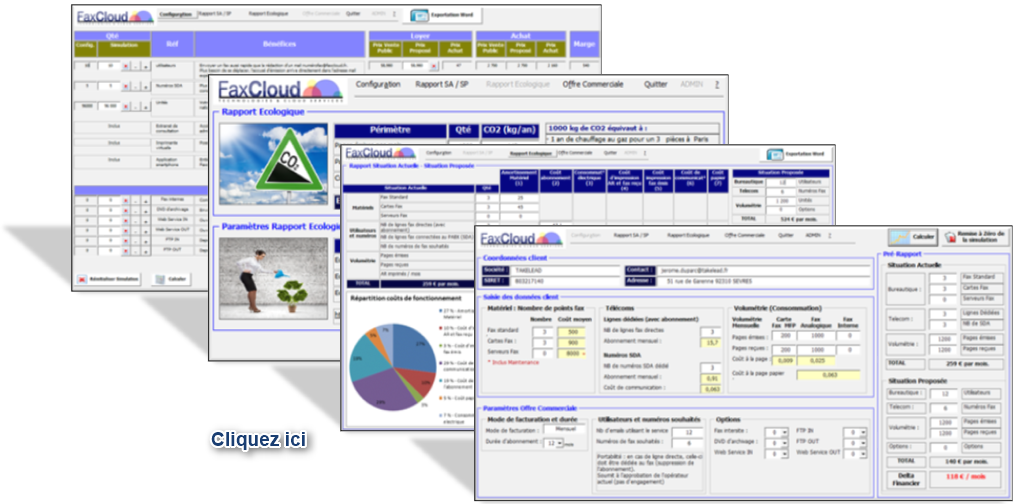Click the Pages émises Fax Analogique field showing 1000
Image resolution: width=1016 pixels, height=504 pixels.
click(816, 336)
